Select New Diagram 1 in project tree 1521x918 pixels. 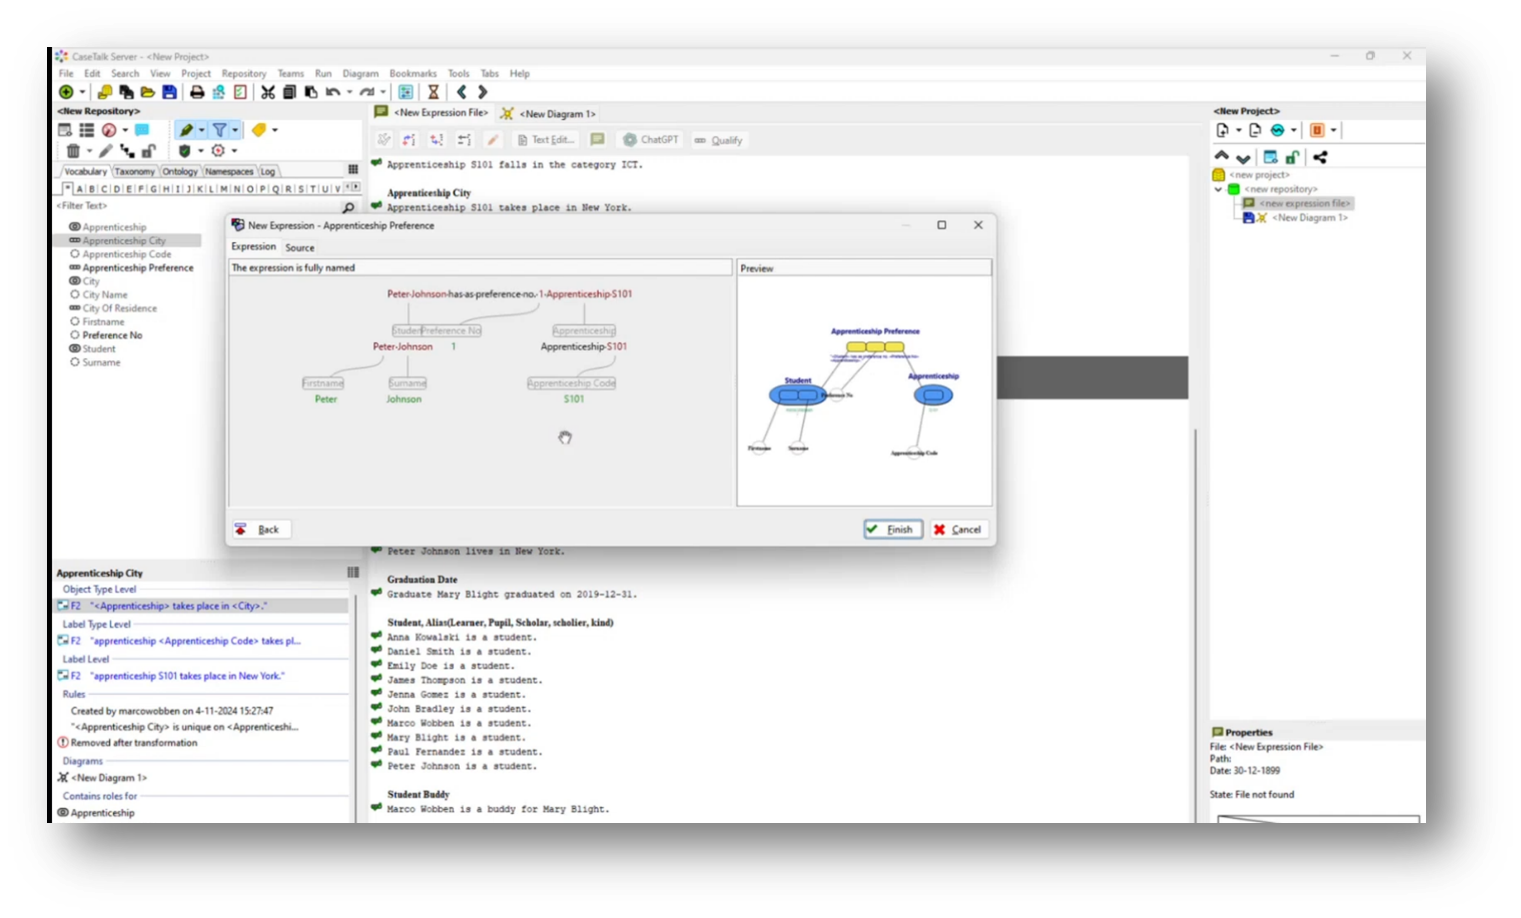(1309, 218)
